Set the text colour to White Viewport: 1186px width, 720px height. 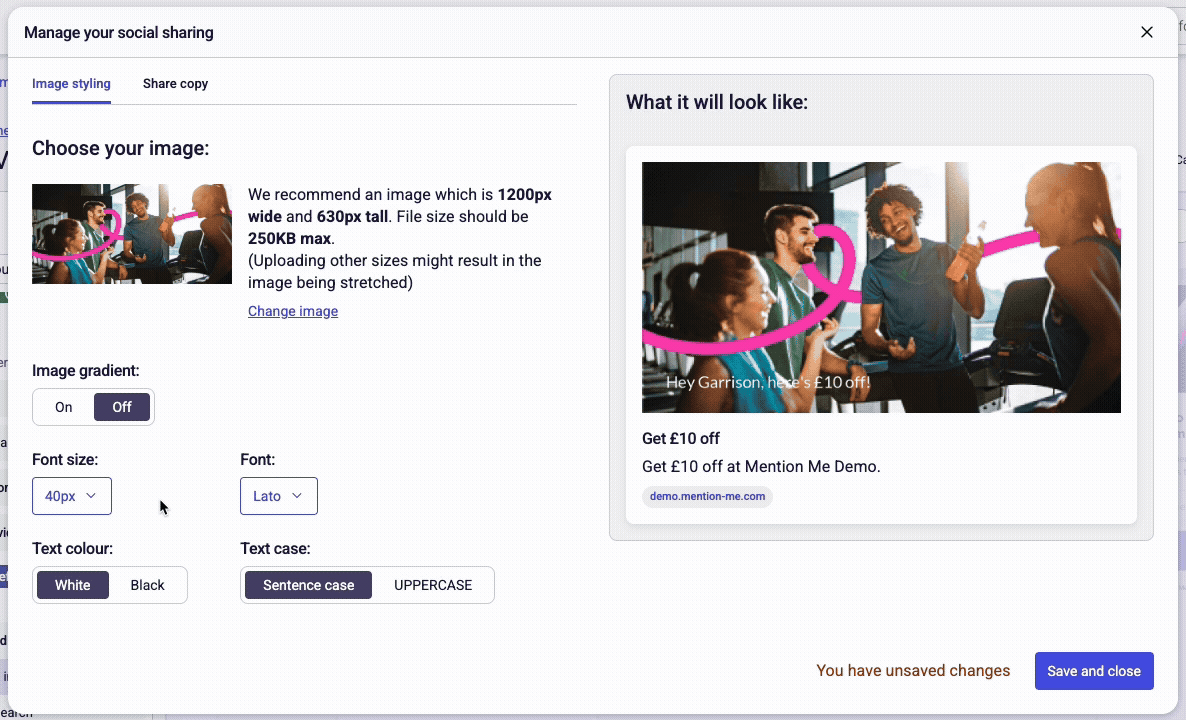[x=72, y=585]
